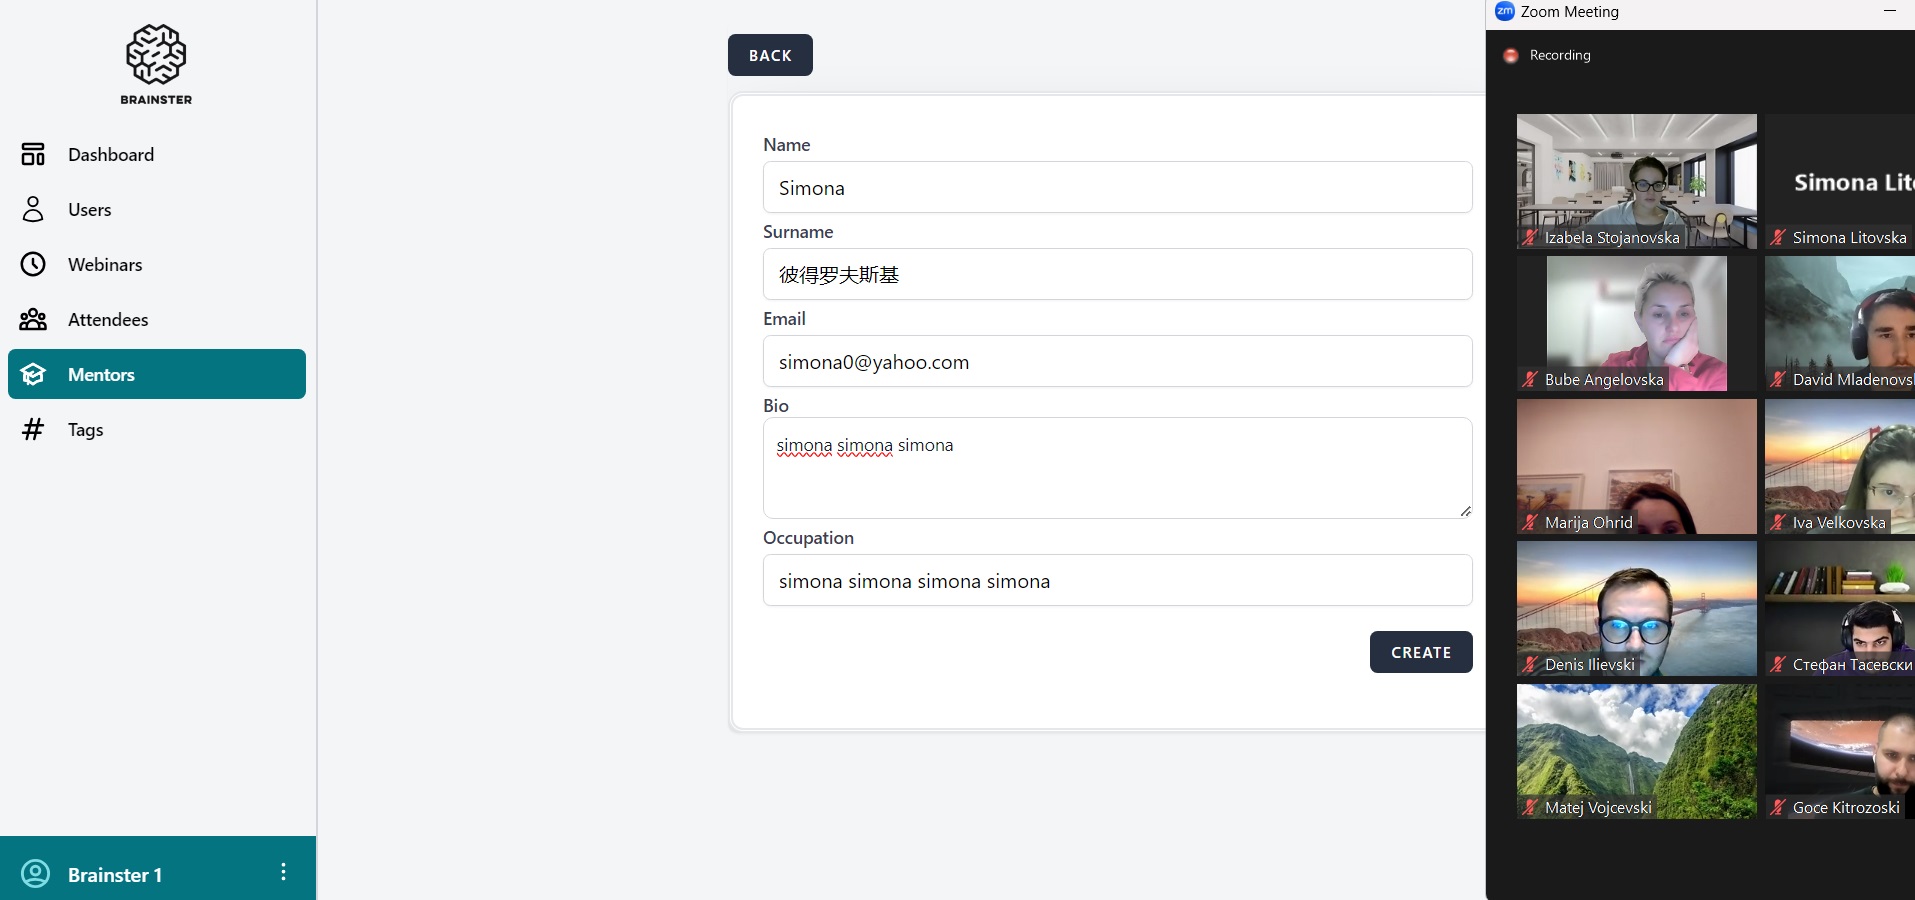
Task: Open the three-dot menu beside Brainster 1
Action: click(x=283, y=872)
